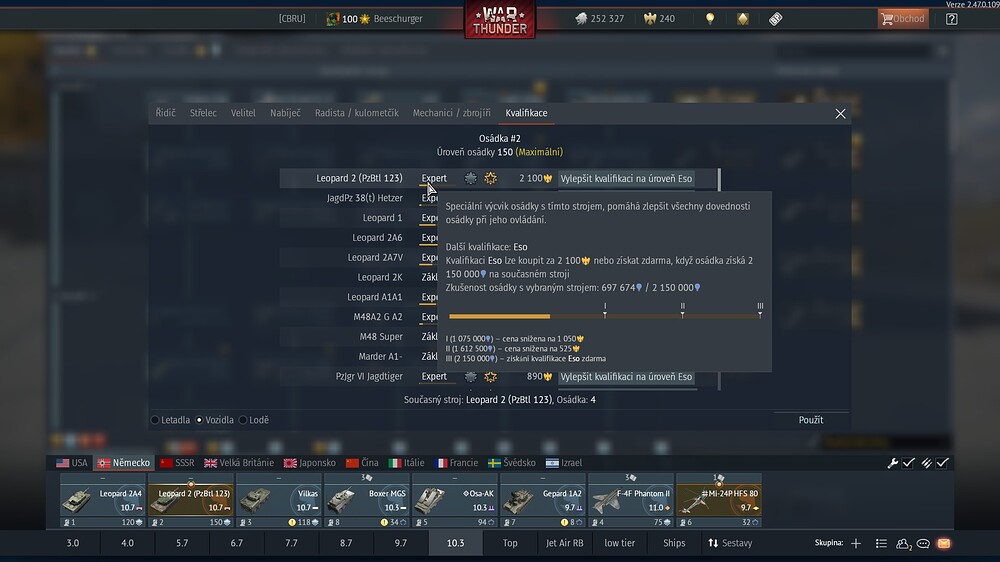This screenshot has width=1000, height=562.
Task: Select Čína nation tab
Action: (362, 463)
